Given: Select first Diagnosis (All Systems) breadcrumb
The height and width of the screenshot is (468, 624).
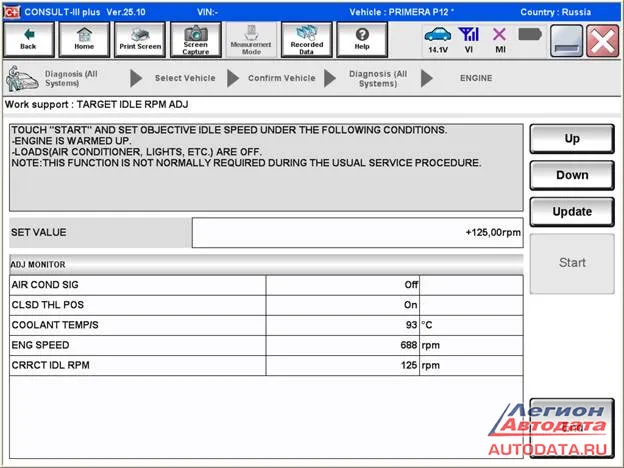Looking at the screenshot, I should coord(71,78).
